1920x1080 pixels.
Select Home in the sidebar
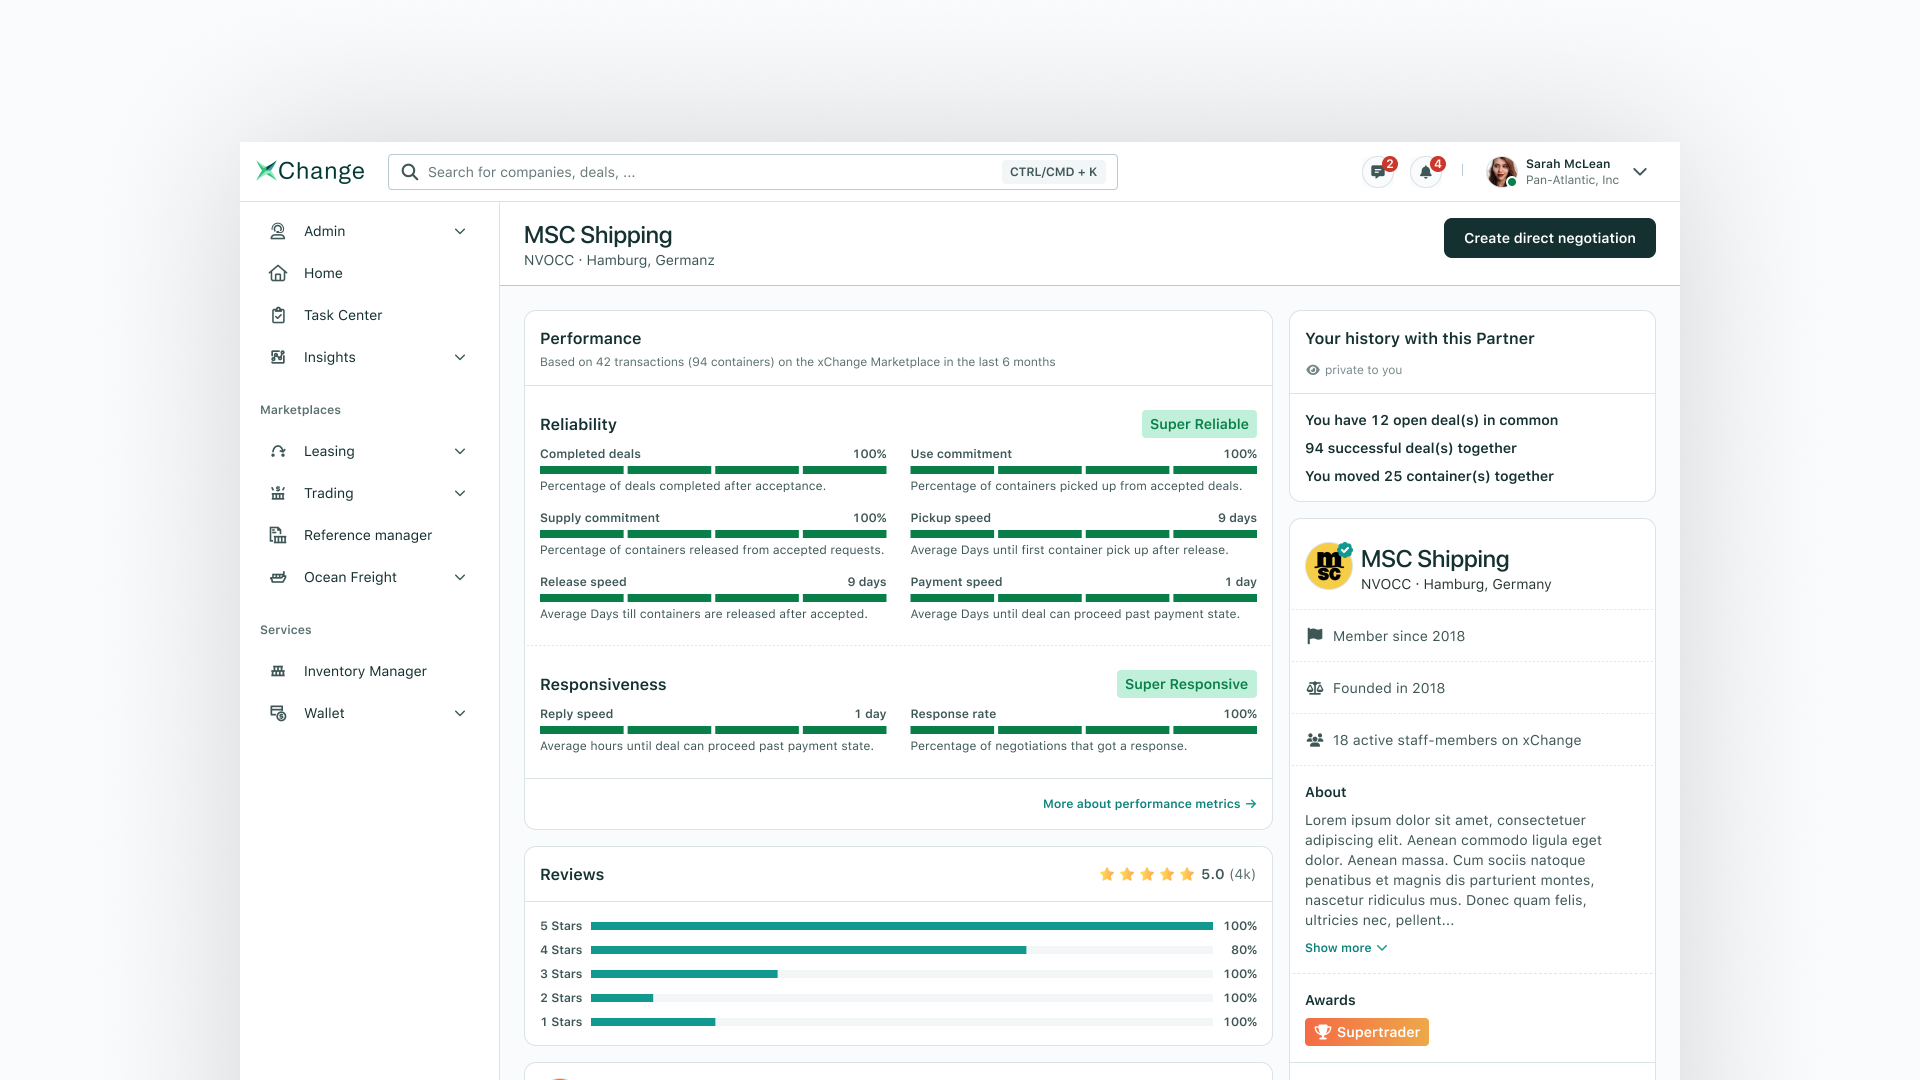pyautogui.click(x=323, y=273)
